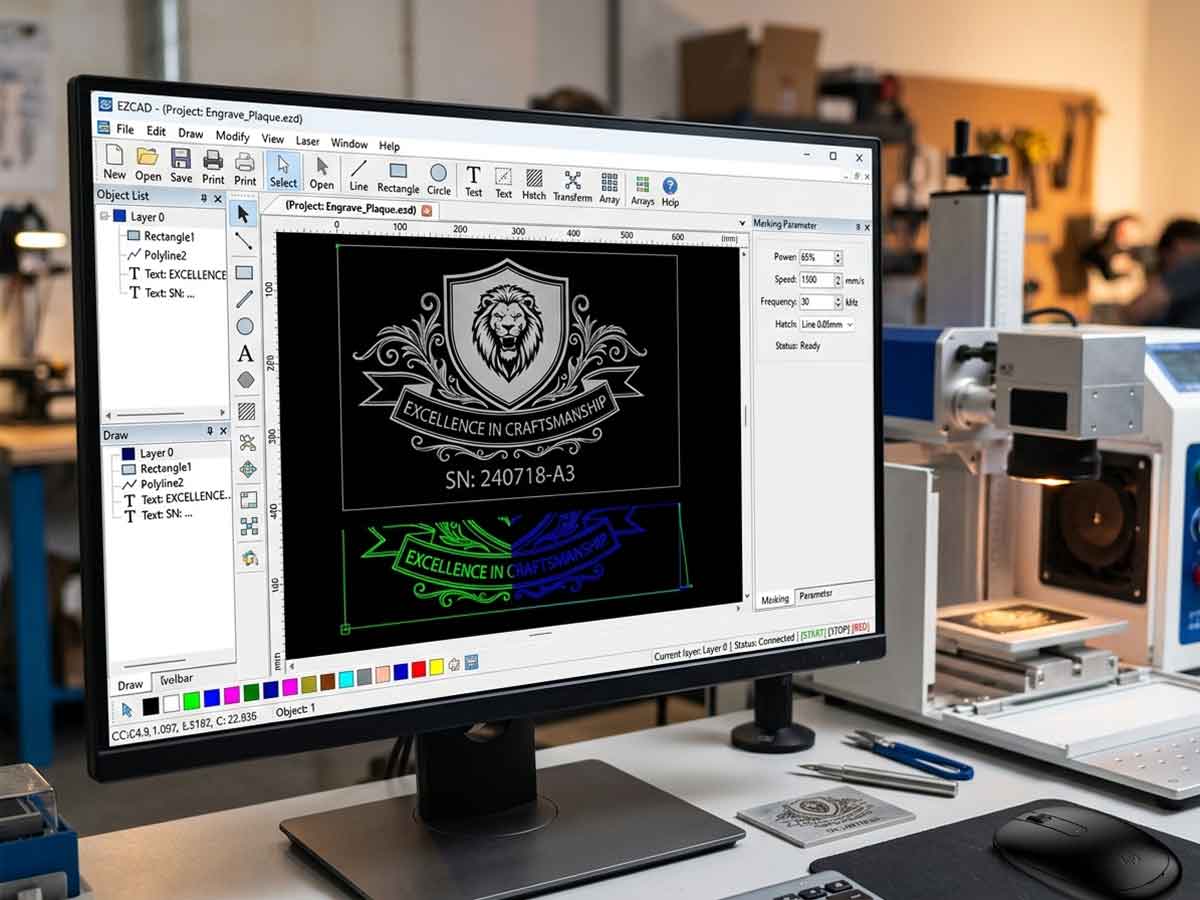1200x900 pixels.
Task: Select the rectangle shape in the vertical toolbox
Action: coord(244,272)
